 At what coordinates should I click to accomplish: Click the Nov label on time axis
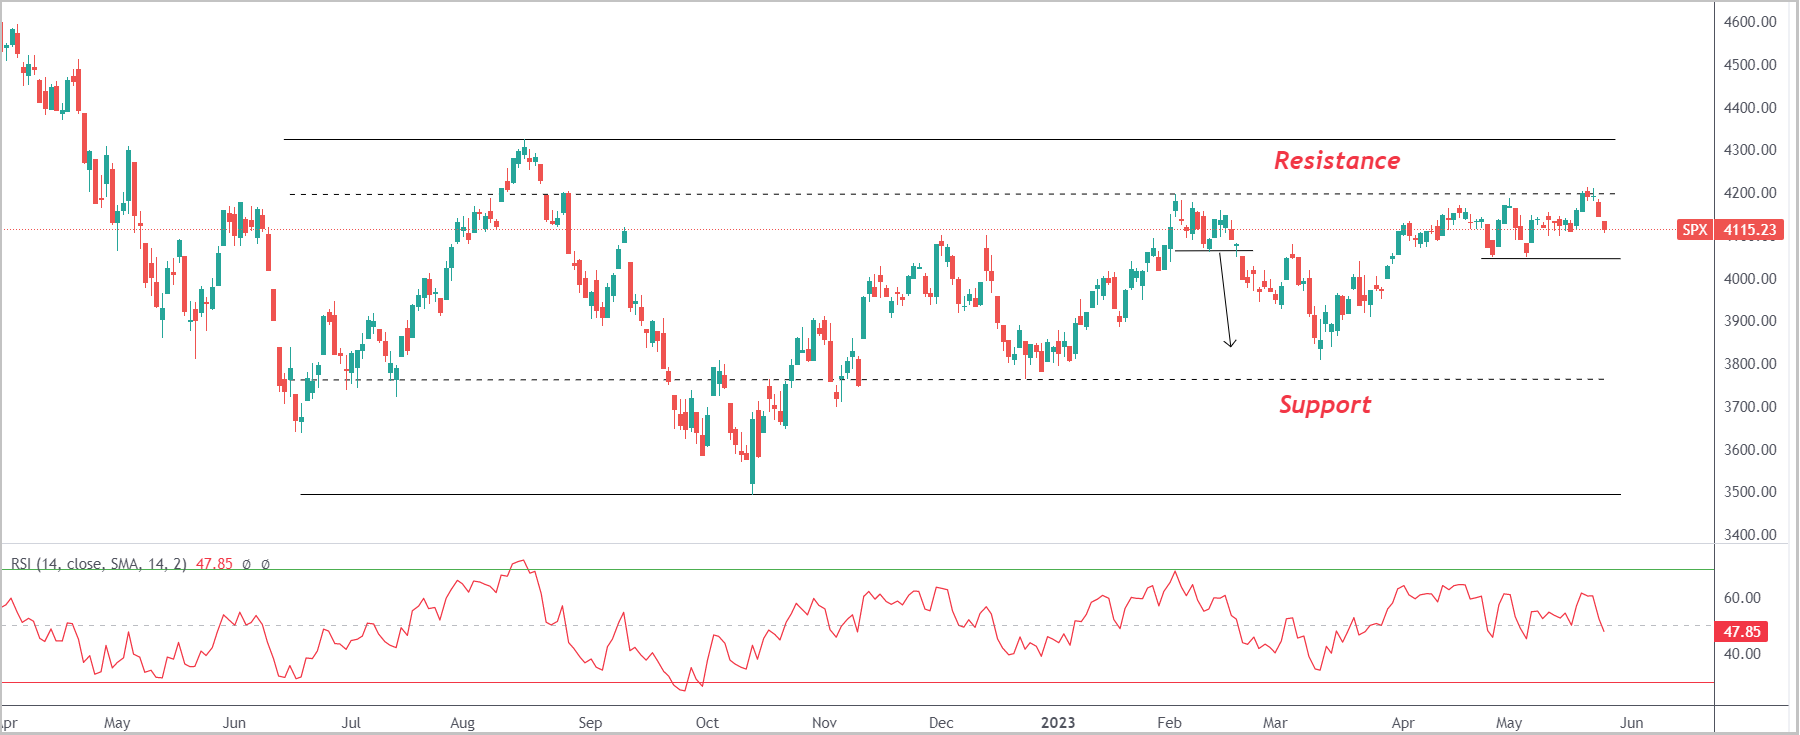[x=824, y=722]
